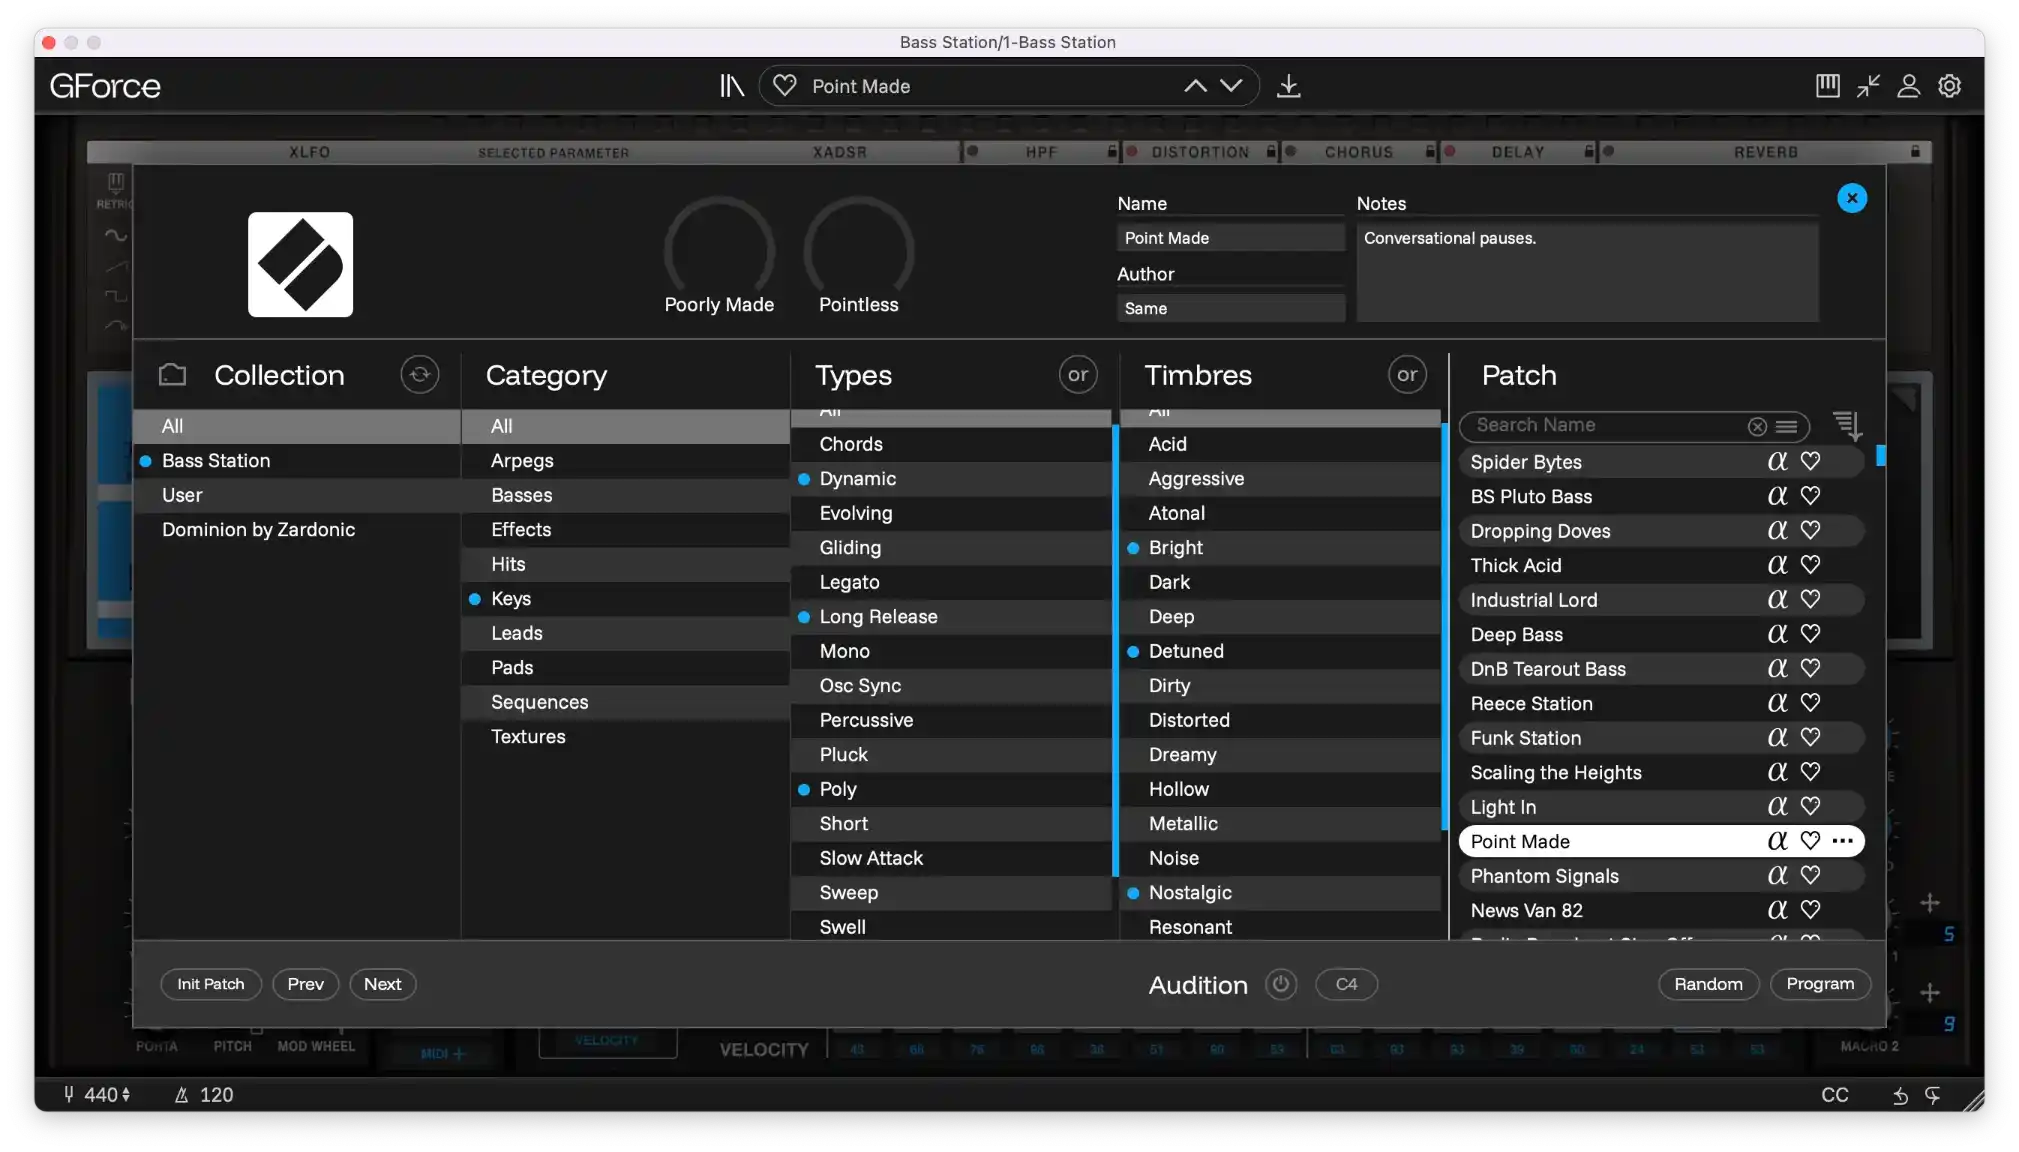Viewport: 2019px width, 1152px height.
Task: Select the Acid timbre
Action: point(1280,444)
